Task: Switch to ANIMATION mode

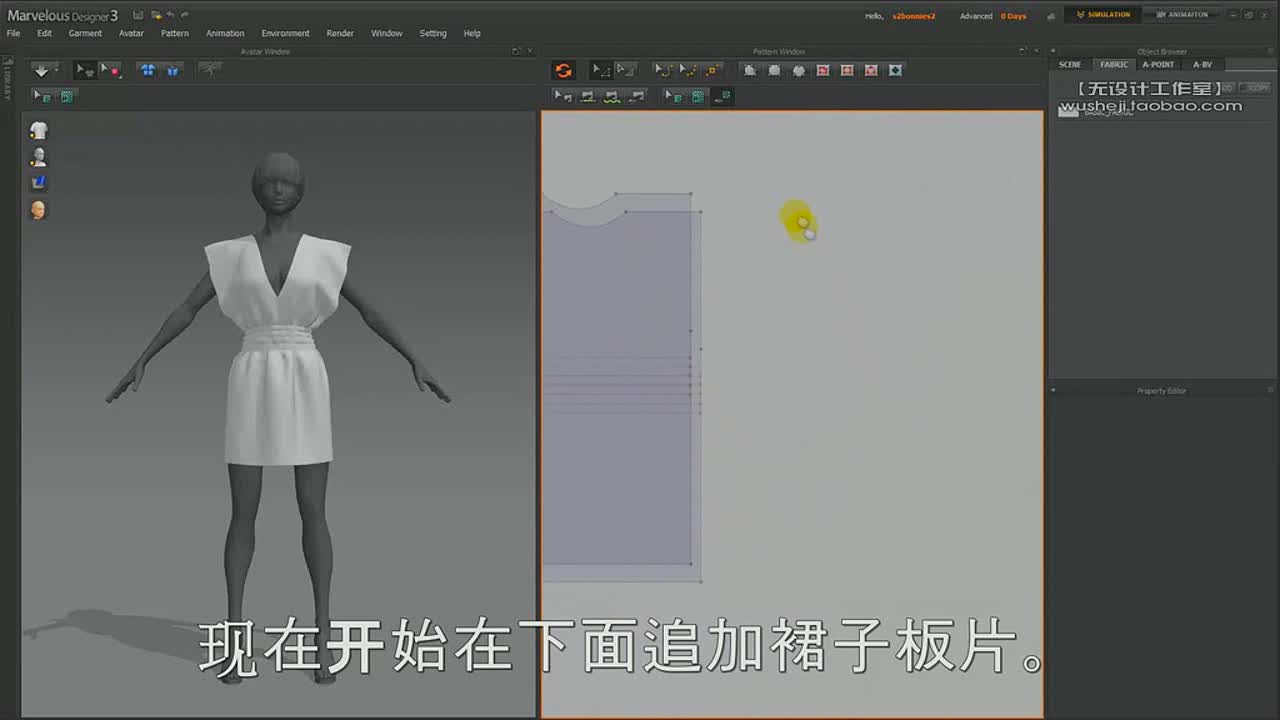Action: tap(1182, 15)
